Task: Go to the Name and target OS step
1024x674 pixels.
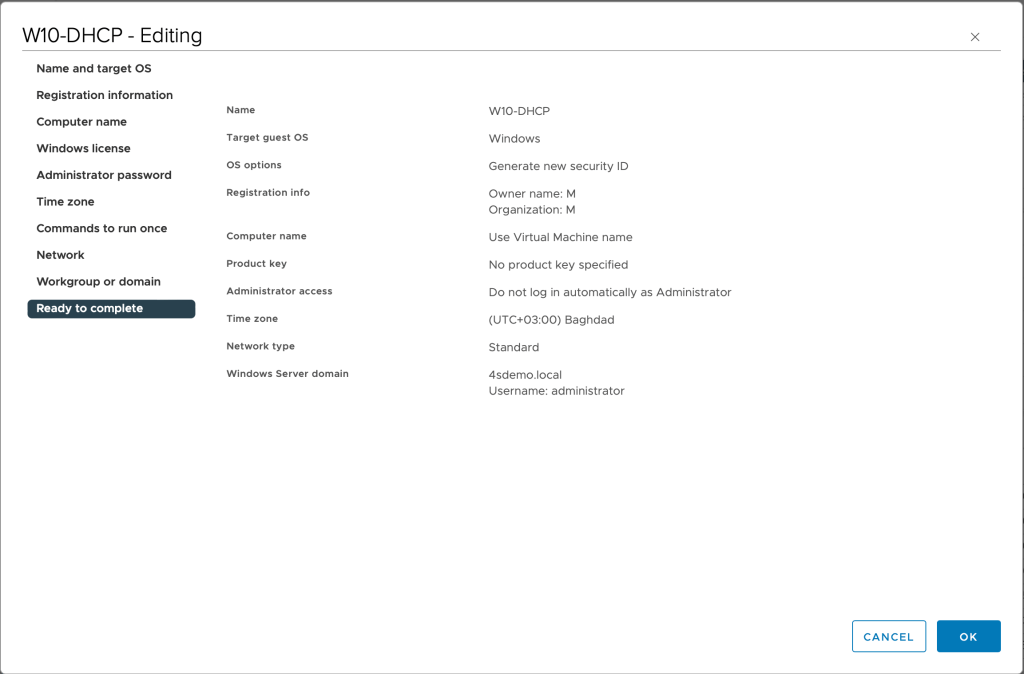Action: click(x=94, y=69)
